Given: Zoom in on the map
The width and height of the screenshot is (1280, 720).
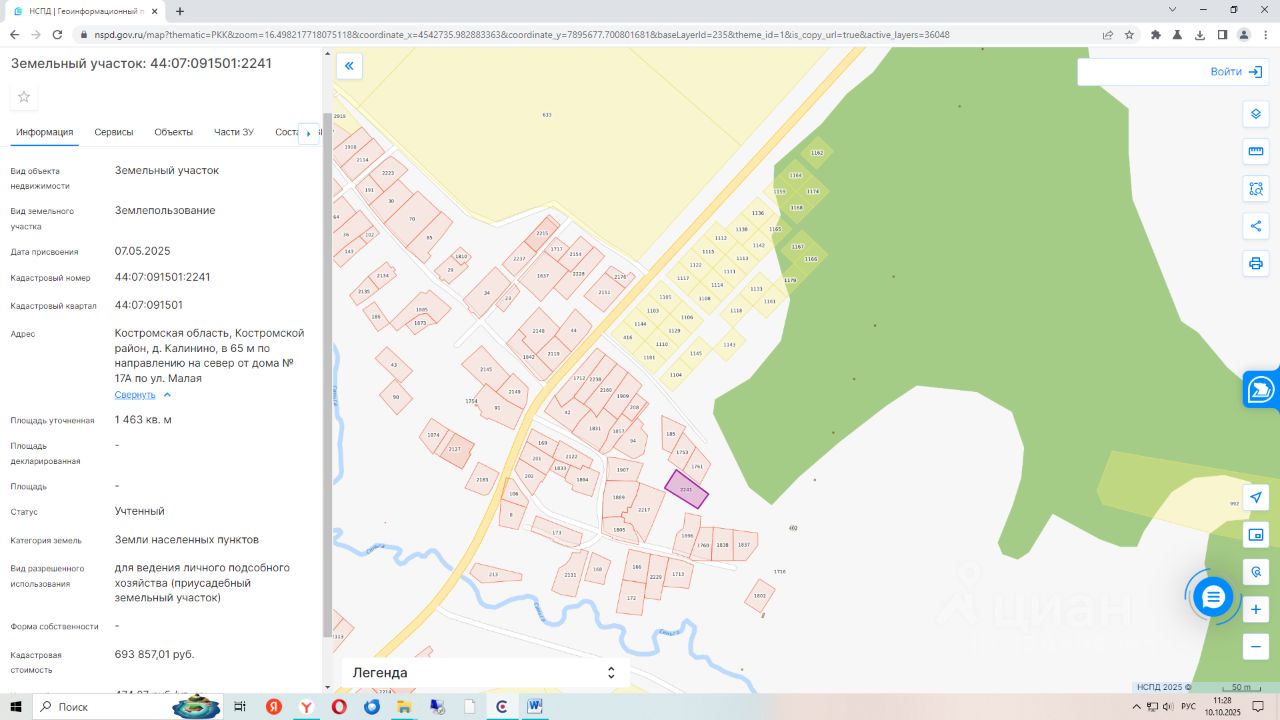Looking at the screenshot, I should [1256, 609].
